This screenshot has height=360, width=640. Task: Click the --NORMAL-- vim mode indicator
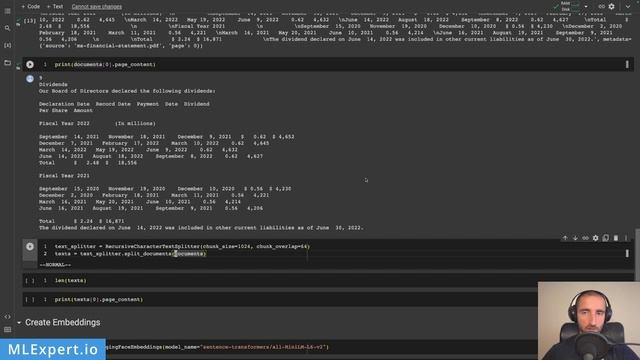tap(55, 264)
